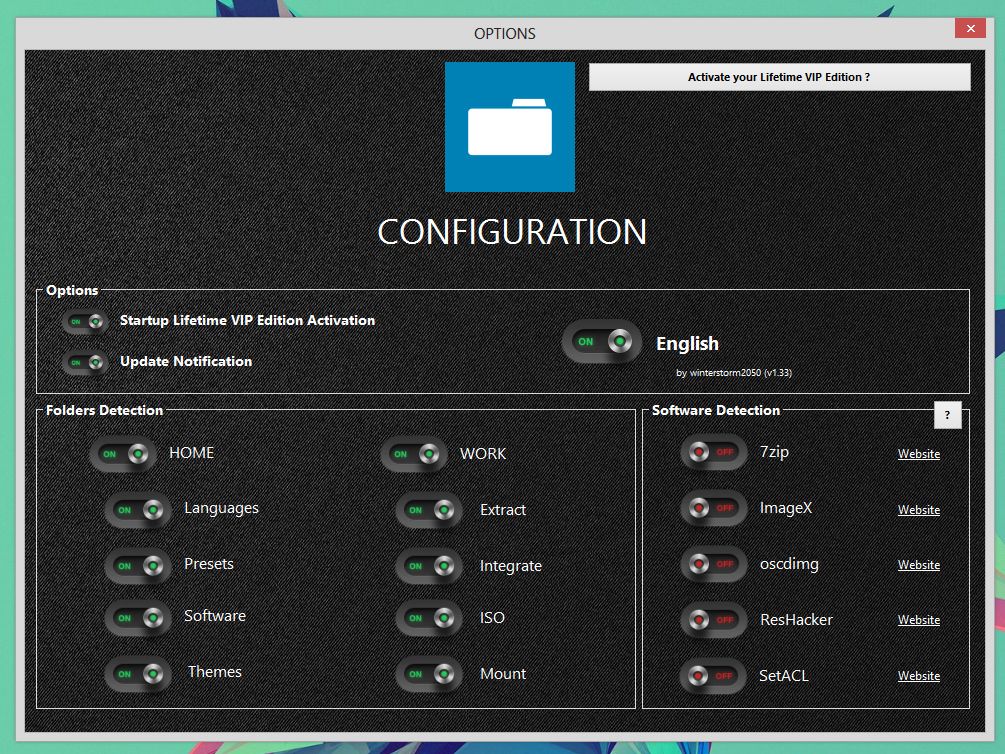
Task: Toggle the Themes folder switch
Action: [138, 673]
